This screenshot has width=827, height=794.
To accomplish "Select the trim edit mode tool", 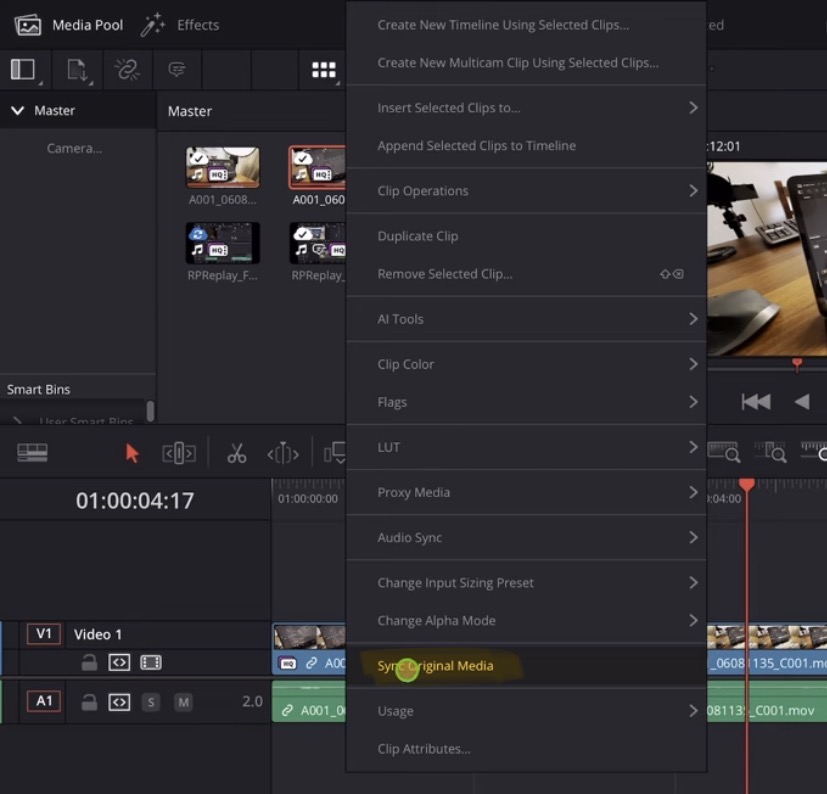I will coord(178,452).
